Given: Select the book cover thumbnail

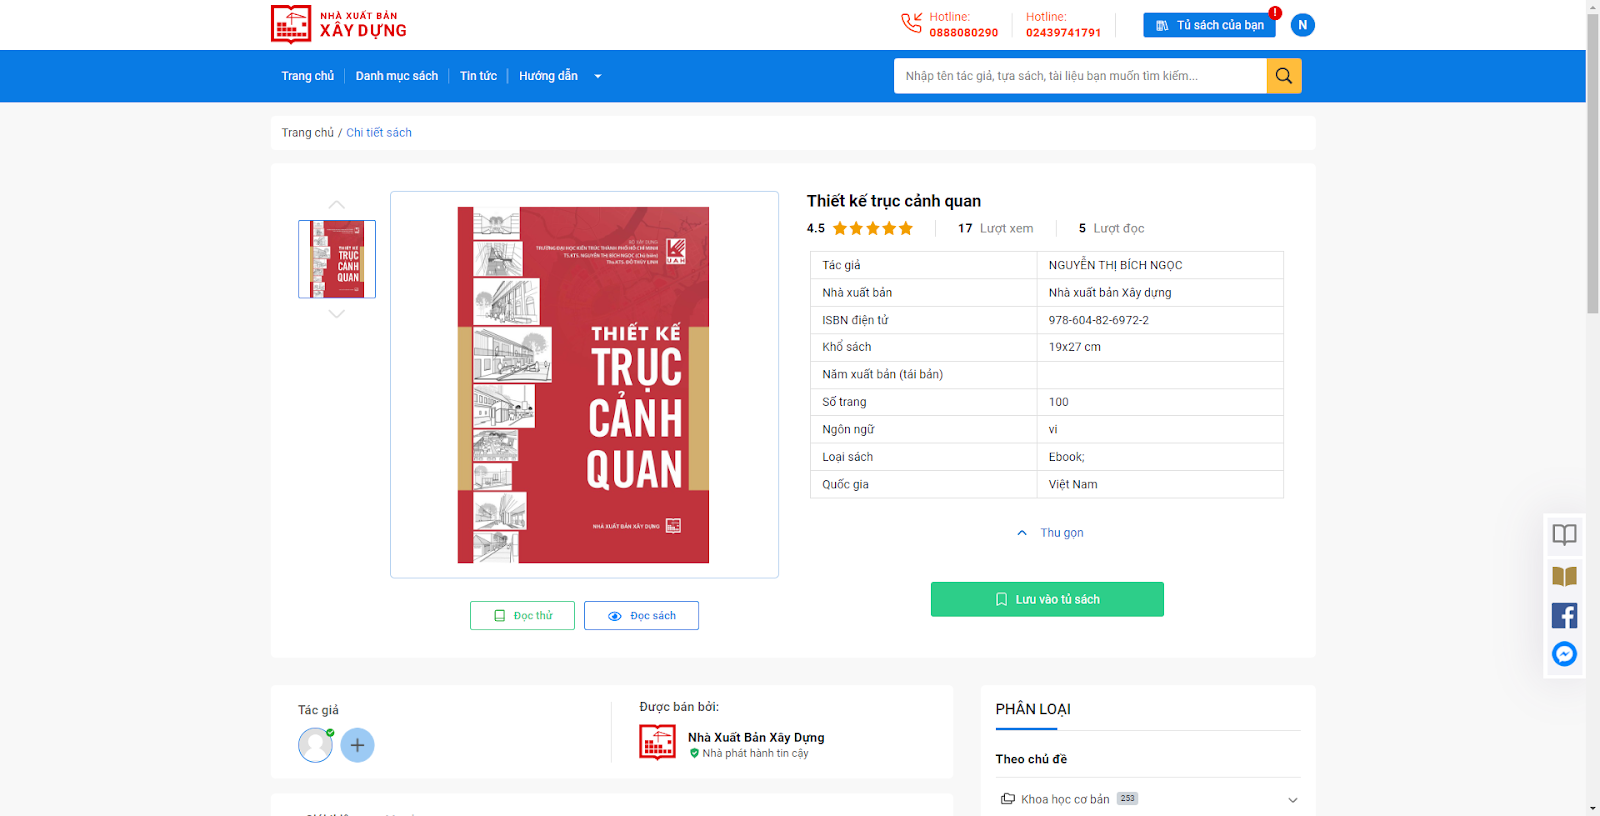Looking at the screenshot, I should [x=337, y=259].
